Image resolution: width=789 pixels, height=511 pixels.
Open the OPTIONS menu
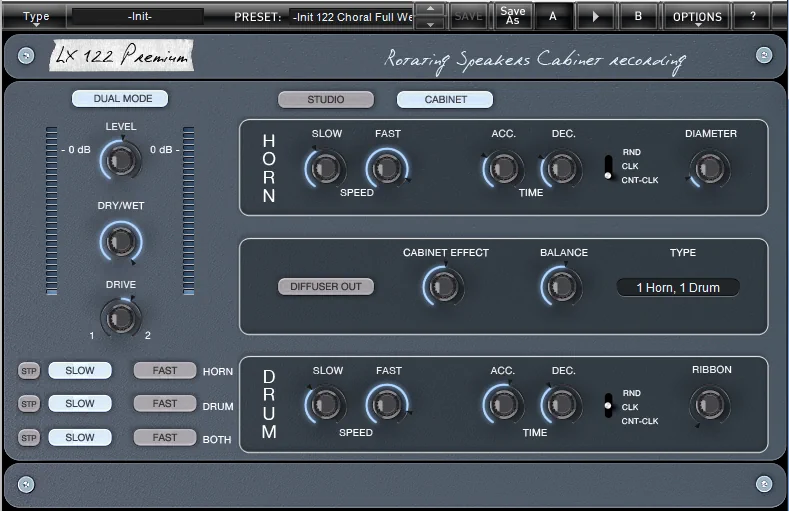click(x=697, y=17)
